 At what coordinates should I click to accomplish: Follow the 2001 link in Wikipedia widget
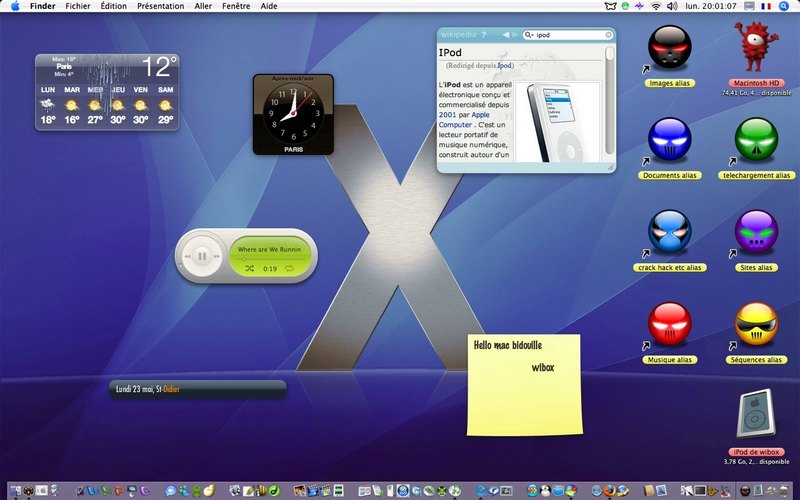click(447, 115)
